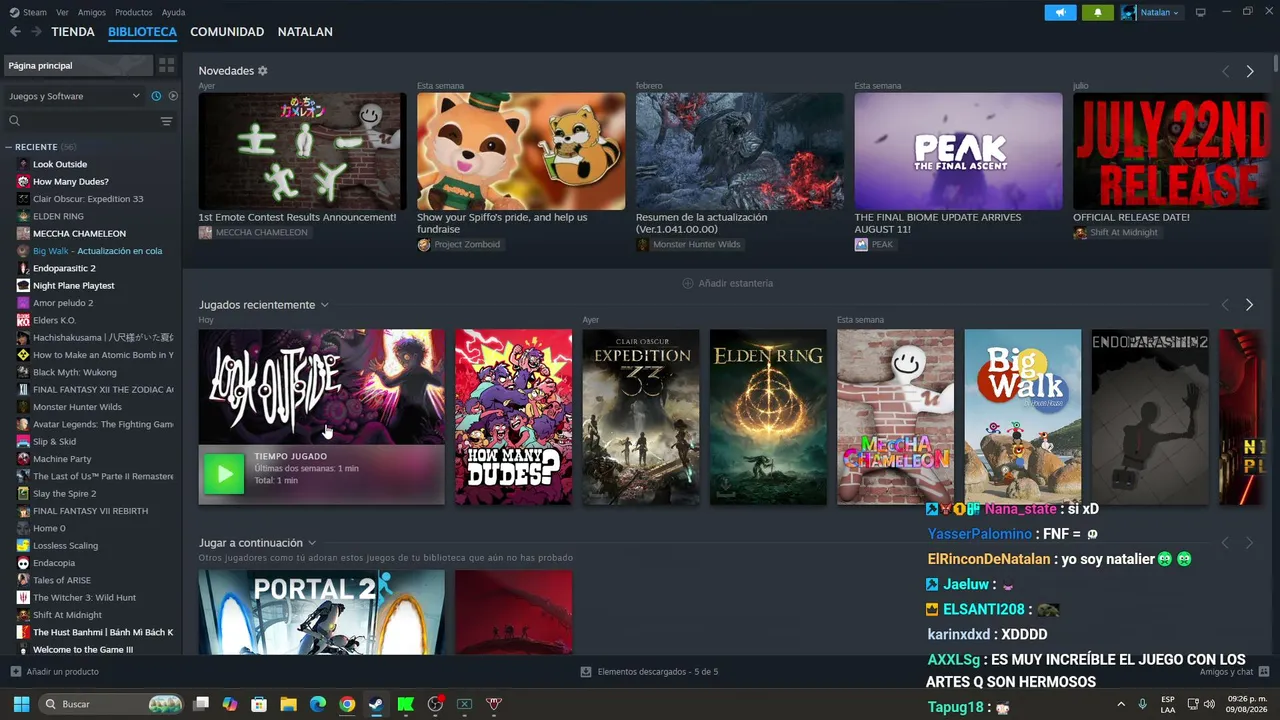Open the Ver menu
The width and height of the screenshot is (1280, 720).
63,13
